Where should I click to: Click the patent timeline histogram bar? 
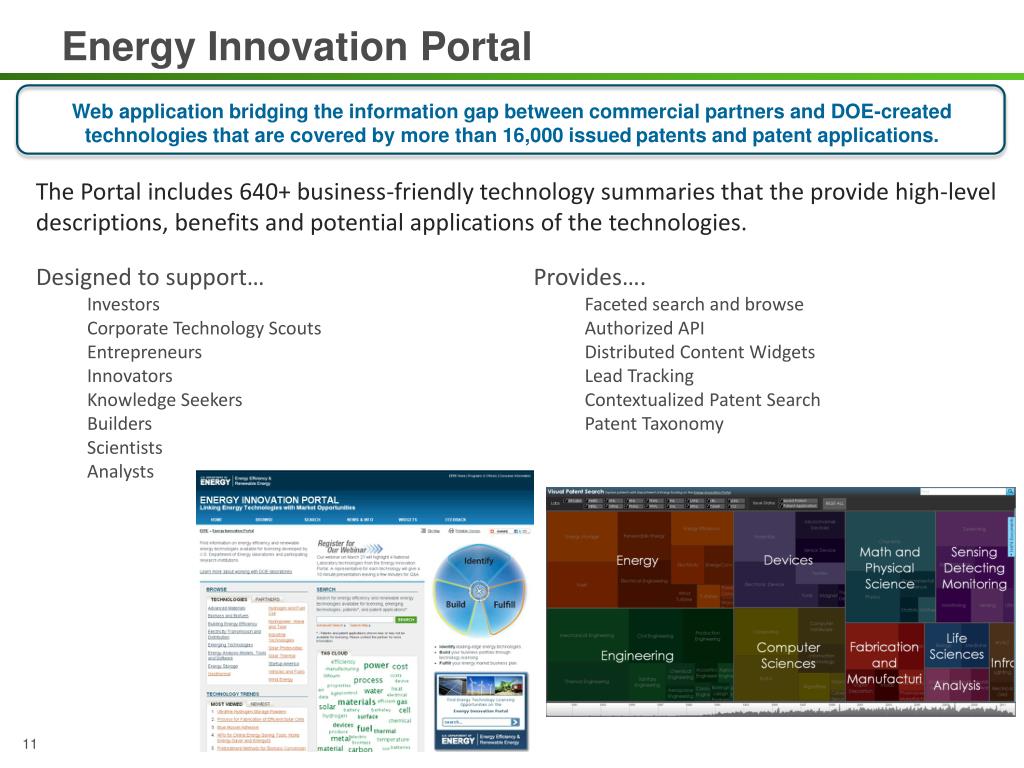tap(780, 709)
